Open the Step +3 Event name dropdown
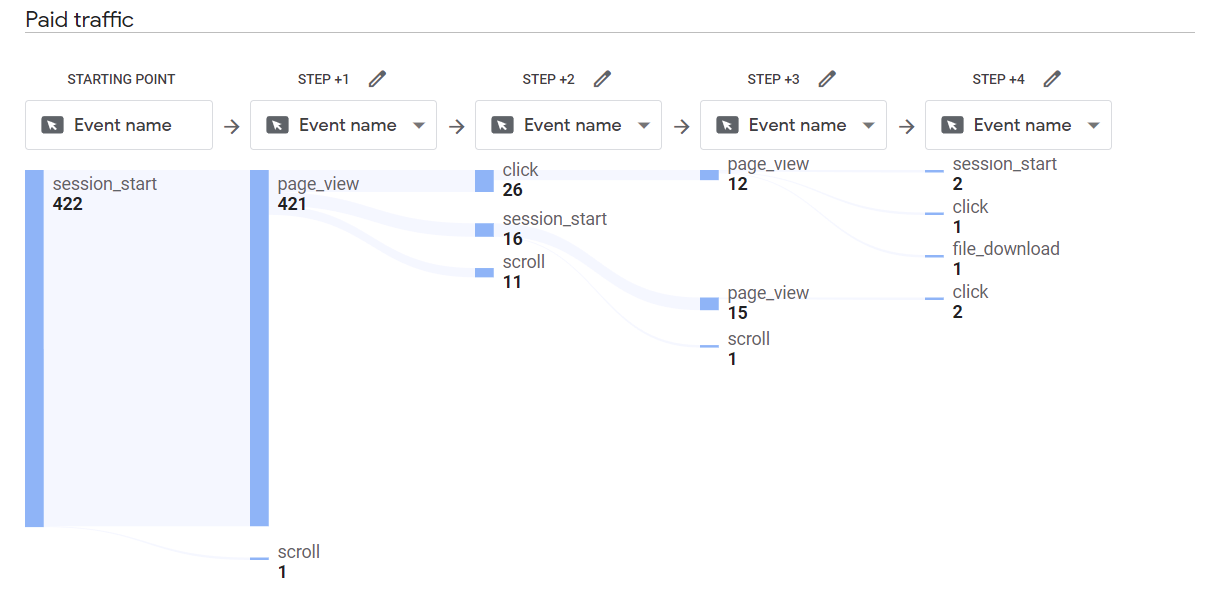The image size is (1217, 614). (869, 126)
